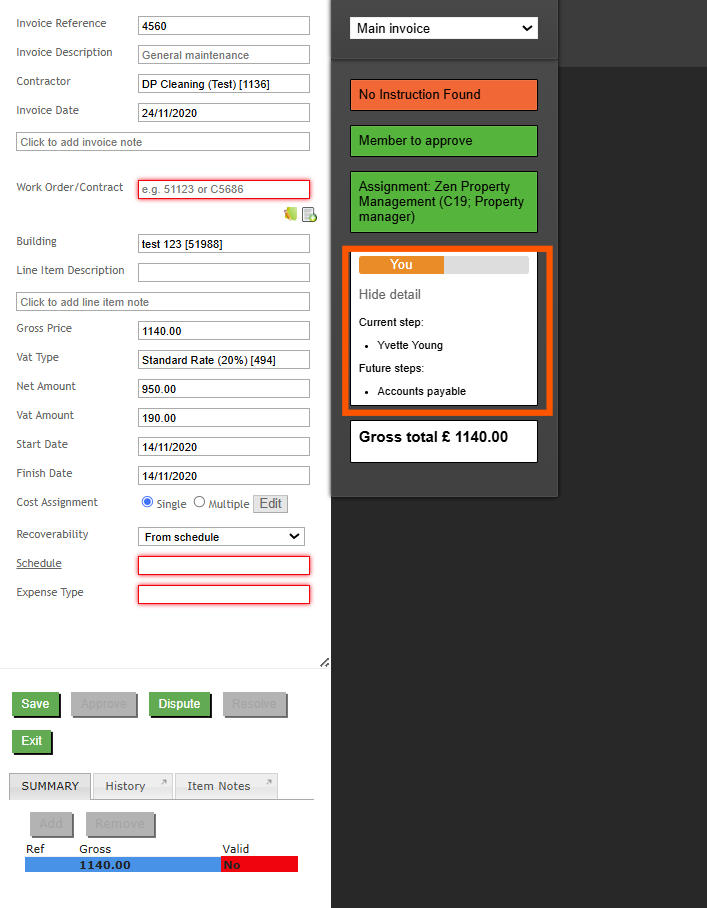This screenshot has width=707, height=908.
Task: Click the red No valid cell
Action: click(x=259, y=865)
